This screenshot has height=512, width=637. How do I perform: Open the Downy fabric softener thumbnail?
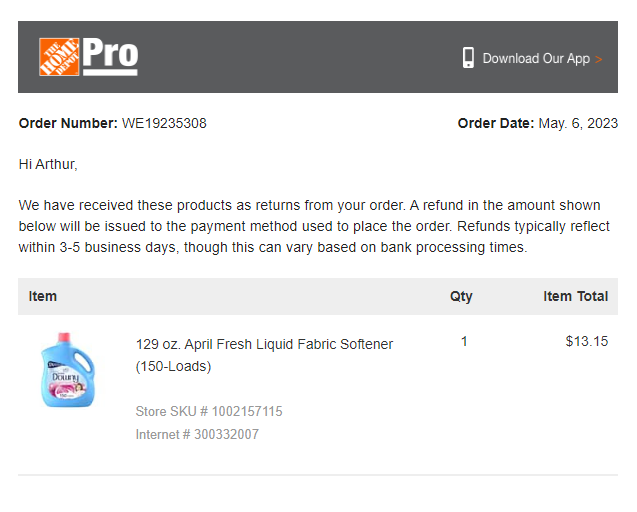pos(67,369)
